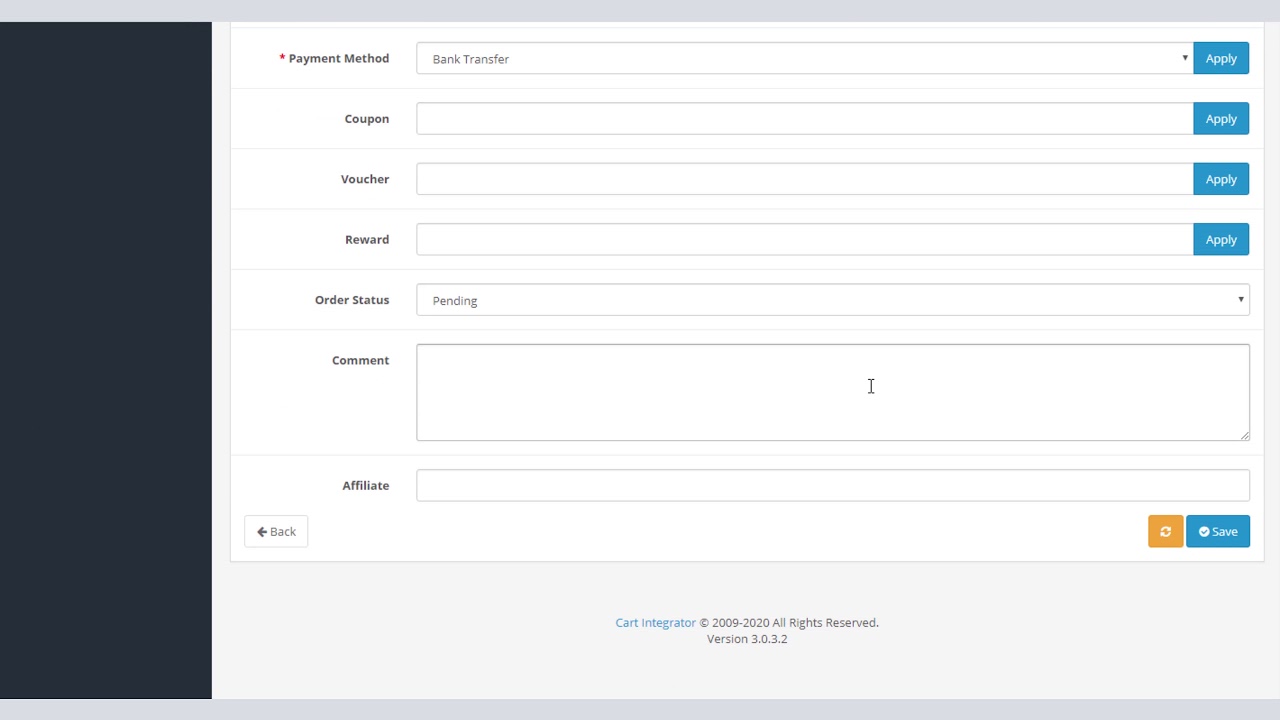Grab the Comment box resize handle
Image resolution: width=1280 pixels, height=720 pixels.
click(x=1244, y=435)
